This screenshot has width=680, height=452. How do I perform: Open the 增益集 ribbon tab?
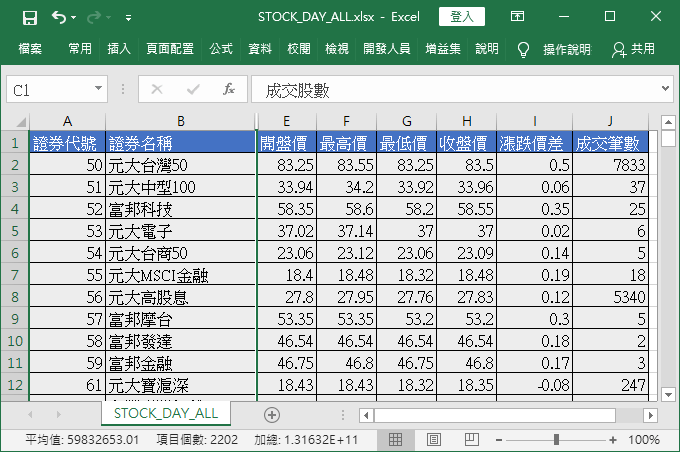click(x=443, y=49)
